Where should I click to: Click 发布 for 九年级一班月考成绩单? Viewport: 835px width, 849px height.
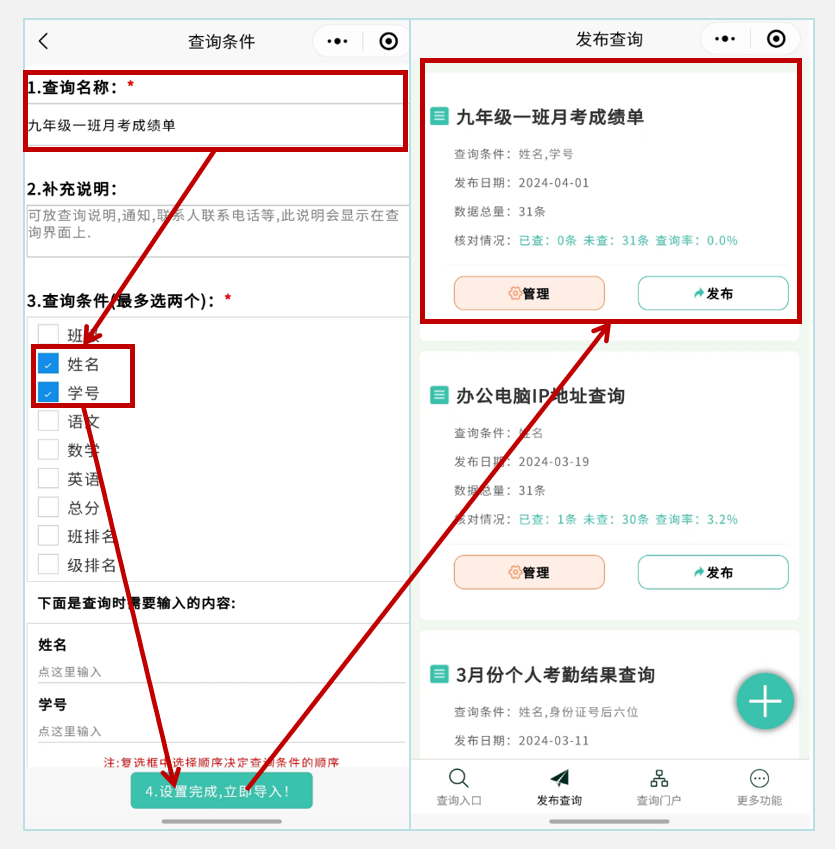point(713,293)
